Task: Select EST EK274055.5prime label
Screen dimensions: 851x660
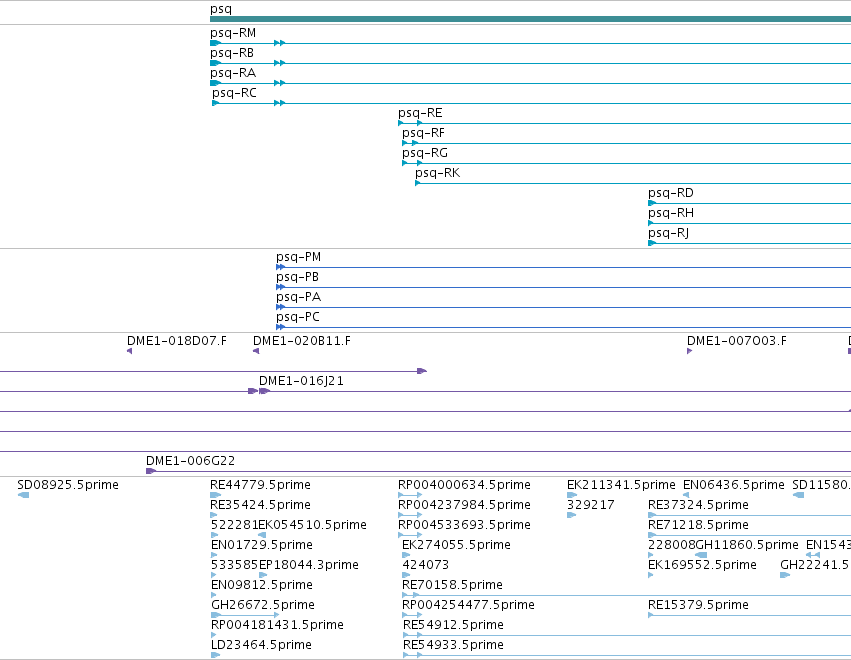Action: [x=456, y=545]
